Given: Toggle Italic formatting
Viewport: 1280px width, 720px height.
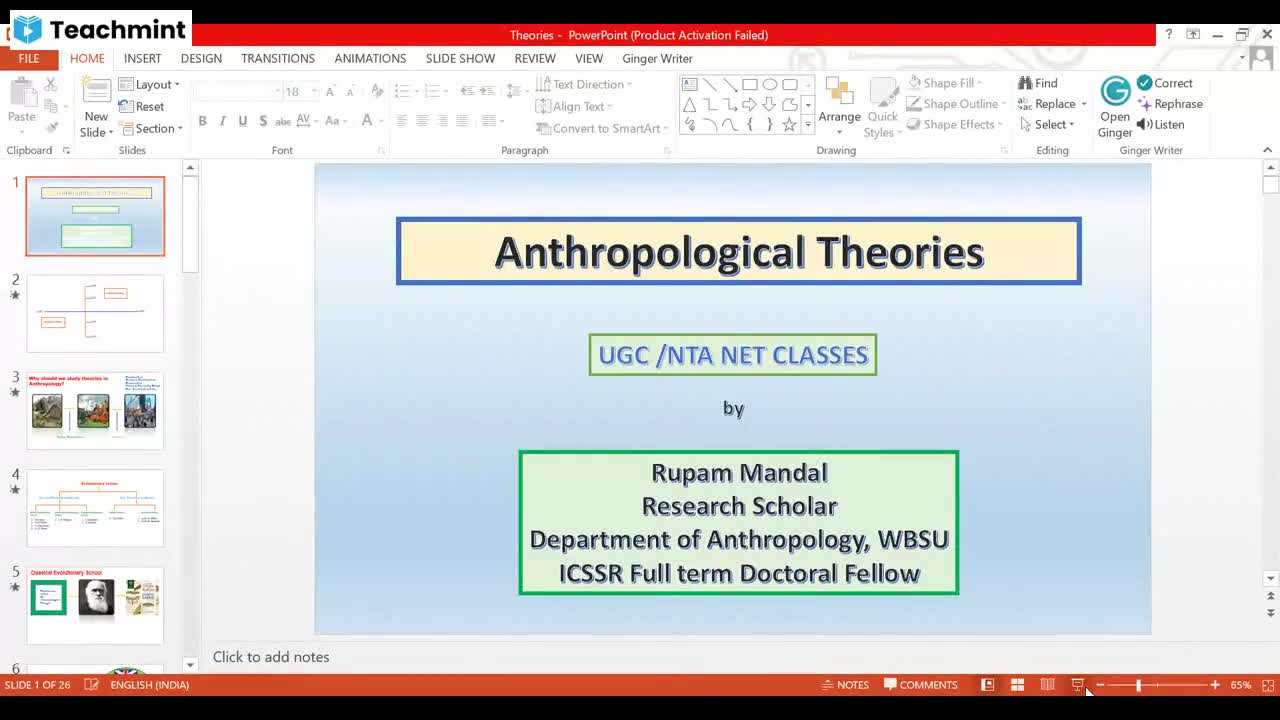Looking at the screenshot, I should [x=222, y=120].
